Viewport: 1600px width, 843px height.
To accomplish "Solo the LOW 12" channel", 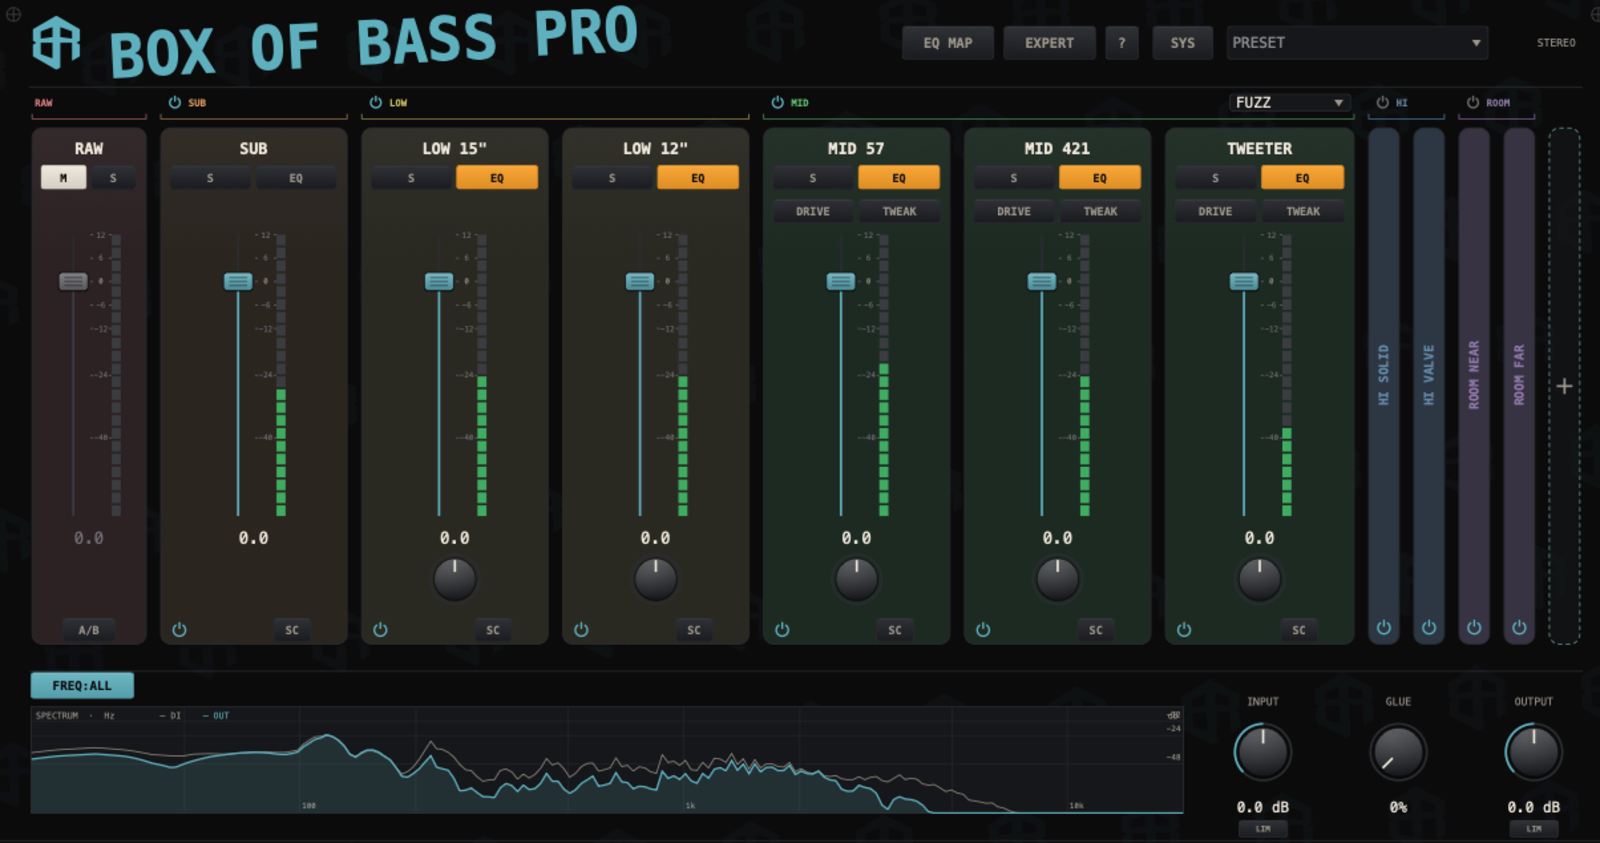I will pyautogui.click(x=612, y=178).
